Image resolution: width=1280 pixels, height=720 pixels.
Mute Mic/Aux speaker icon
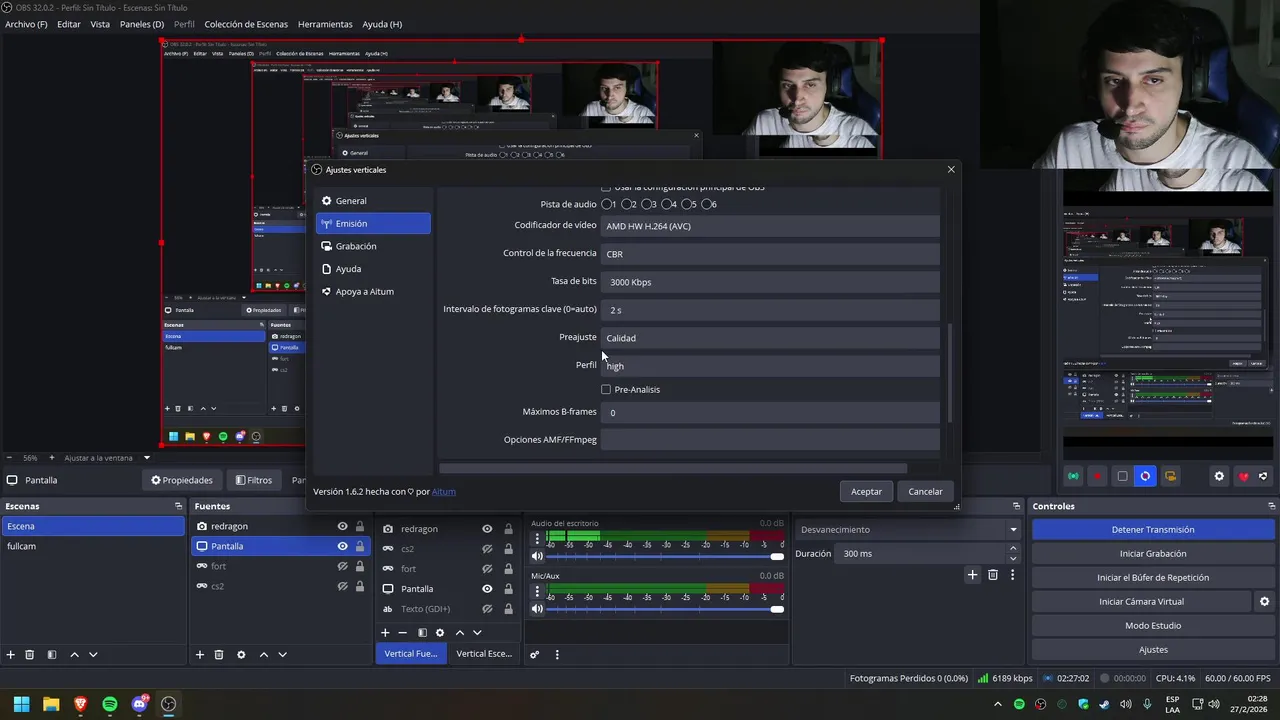point(537,609)
